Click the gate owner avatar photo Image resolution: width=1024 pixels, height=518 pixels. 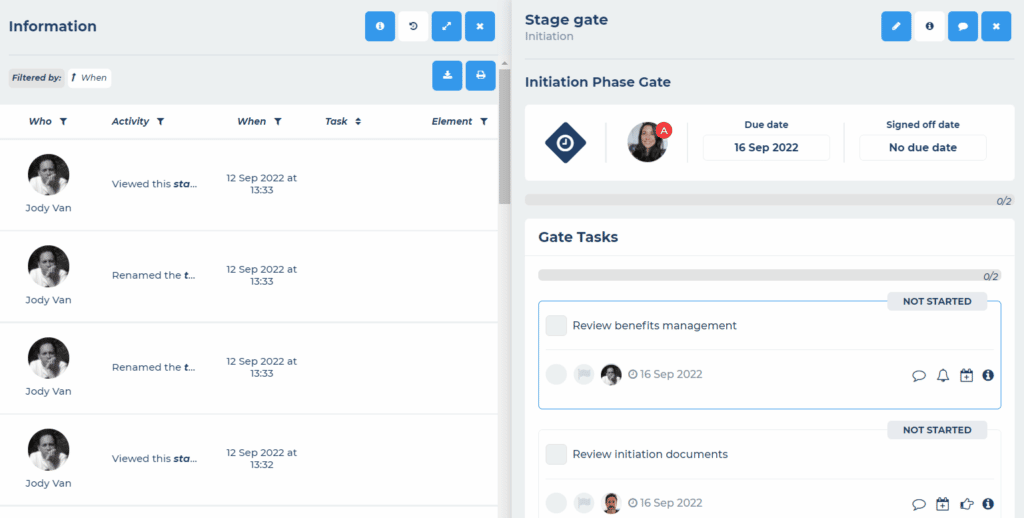tap(647, 142)
